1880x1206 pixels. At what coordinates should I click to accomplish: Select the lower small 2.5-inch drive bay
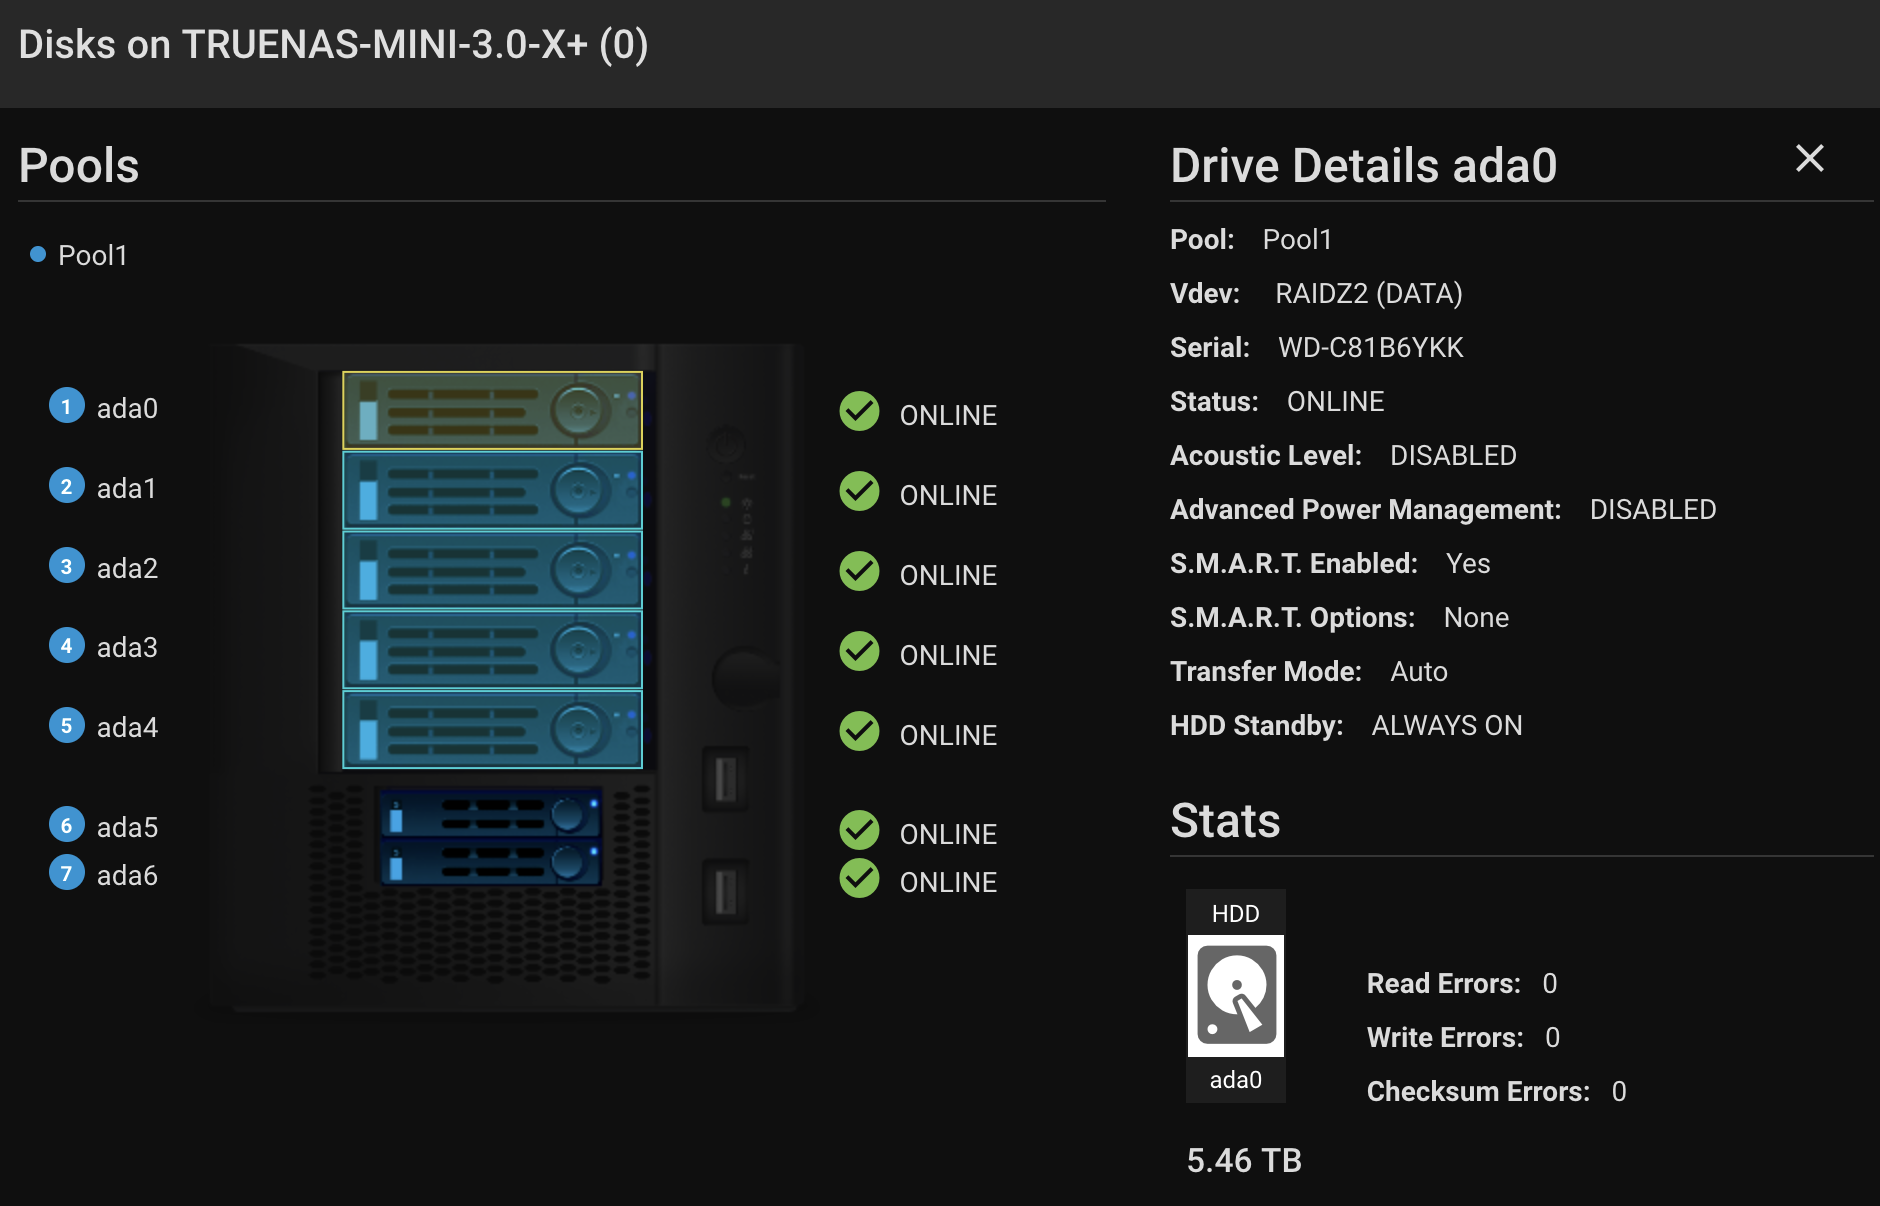point(490,862)
